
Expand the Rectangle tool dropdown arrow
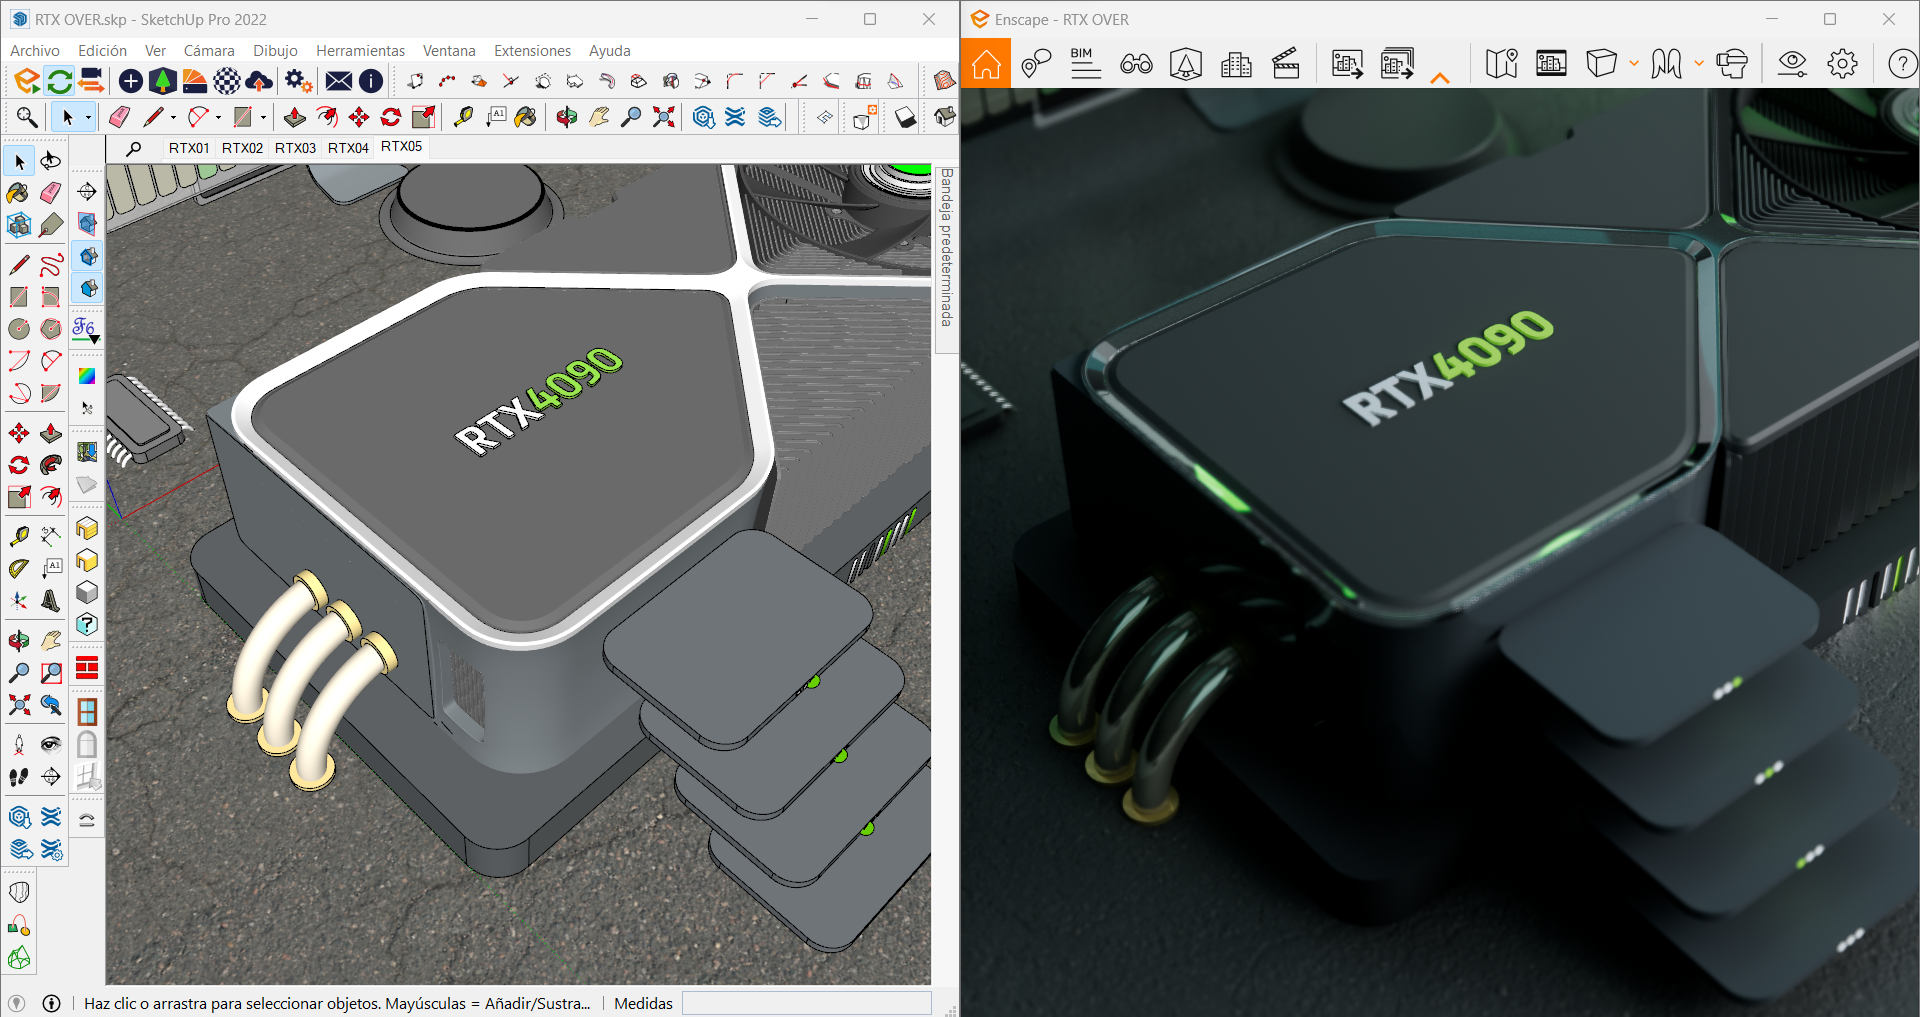pyautogui.click(x=263, y=118)
